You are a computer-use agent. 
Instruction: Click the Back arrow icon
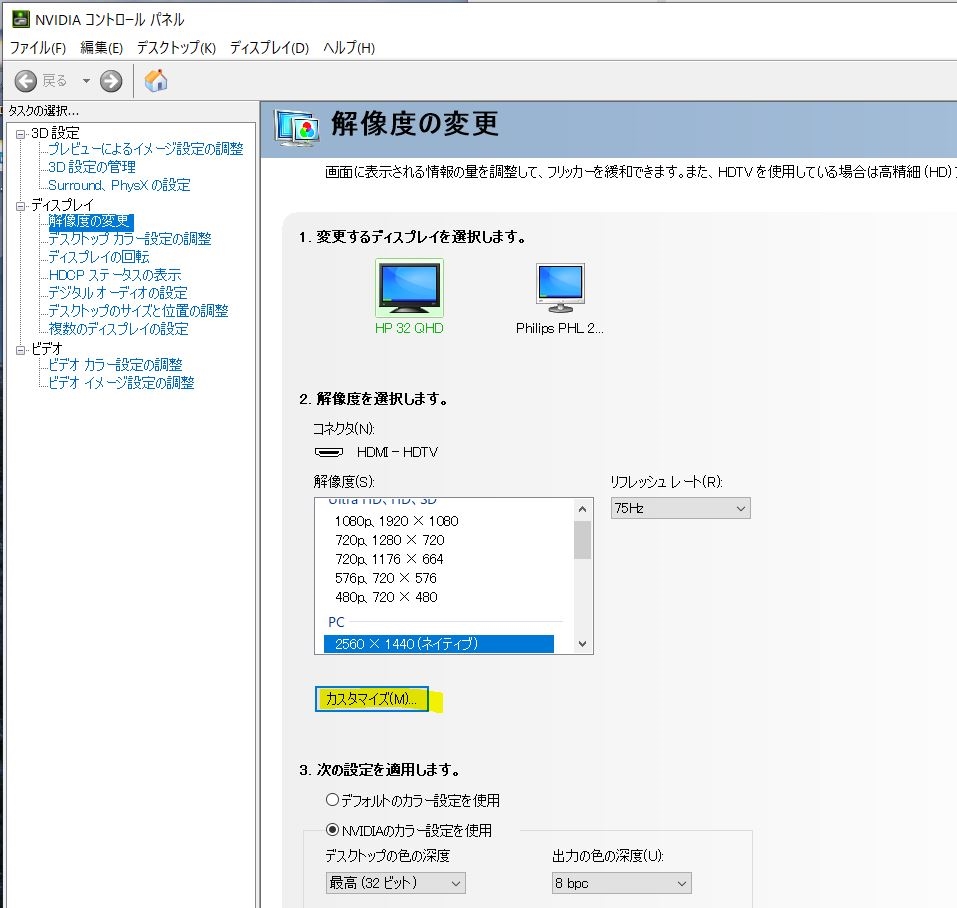26,81
